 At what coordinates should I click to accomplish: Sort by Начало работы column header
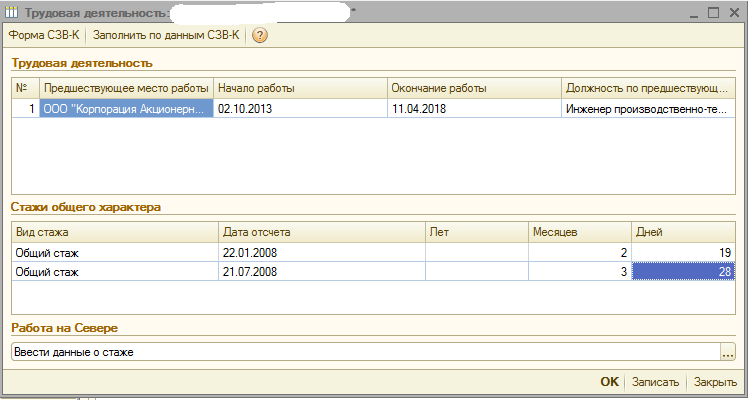(300, 88)
